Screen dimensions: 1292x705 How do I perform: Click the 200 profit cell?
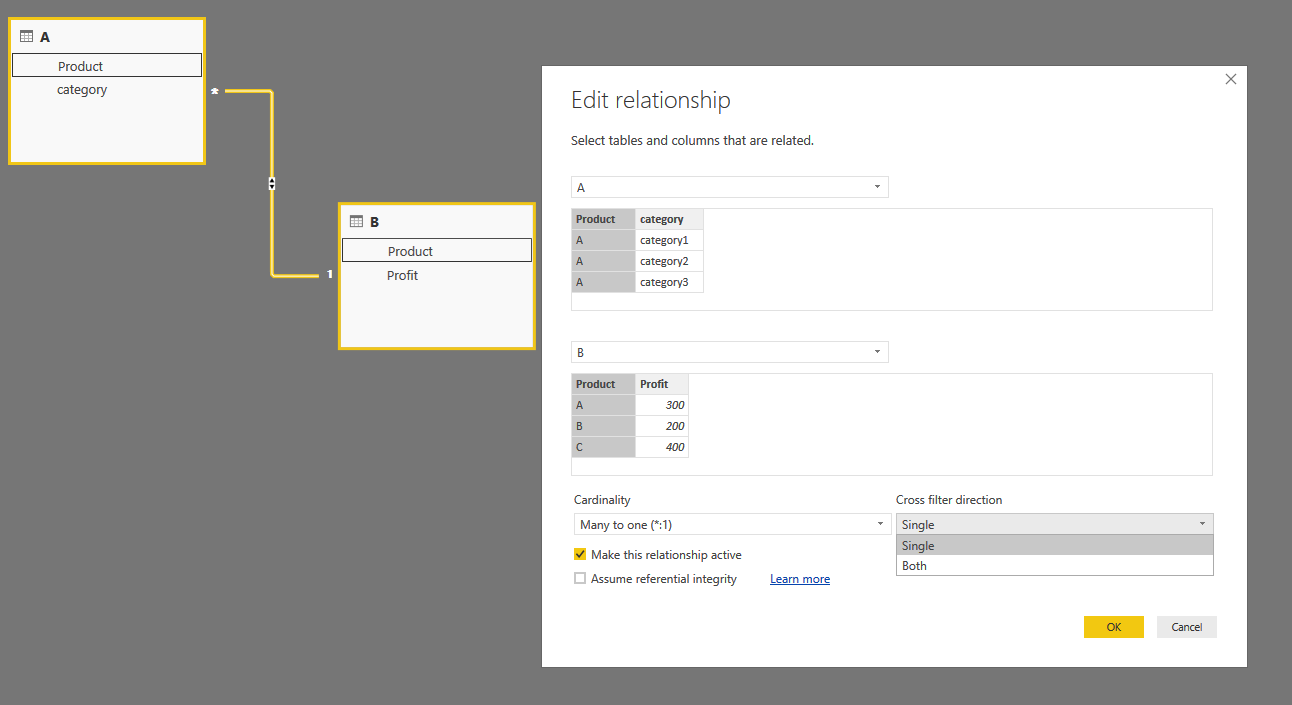click(662, 426)
